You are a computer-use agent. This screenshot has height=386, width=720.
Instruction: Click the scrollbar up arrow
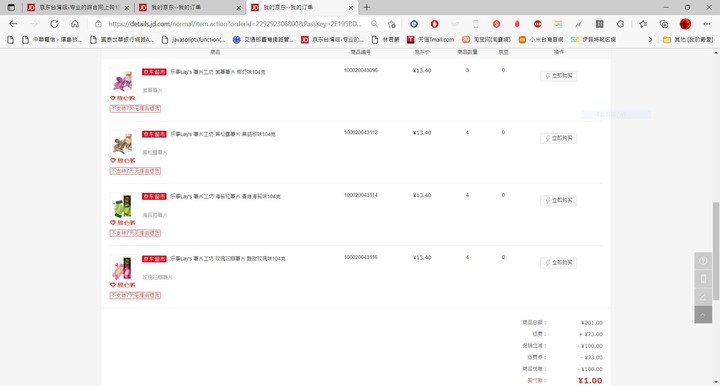(x=716, y=53)
